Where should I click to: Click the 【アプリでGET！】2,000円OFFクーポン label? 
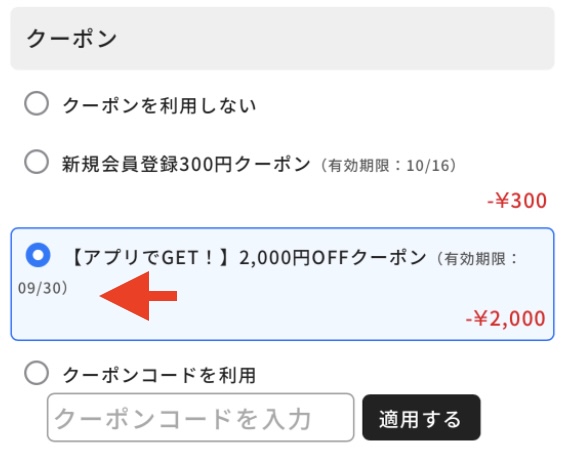[248, 258]
